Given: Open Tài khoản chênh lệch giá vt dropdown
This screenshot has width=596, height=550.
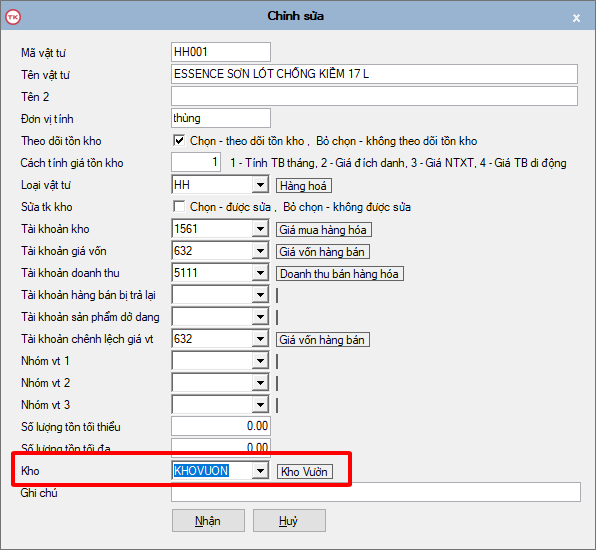Looking at the screenshot, I should (x=260, y=339).
